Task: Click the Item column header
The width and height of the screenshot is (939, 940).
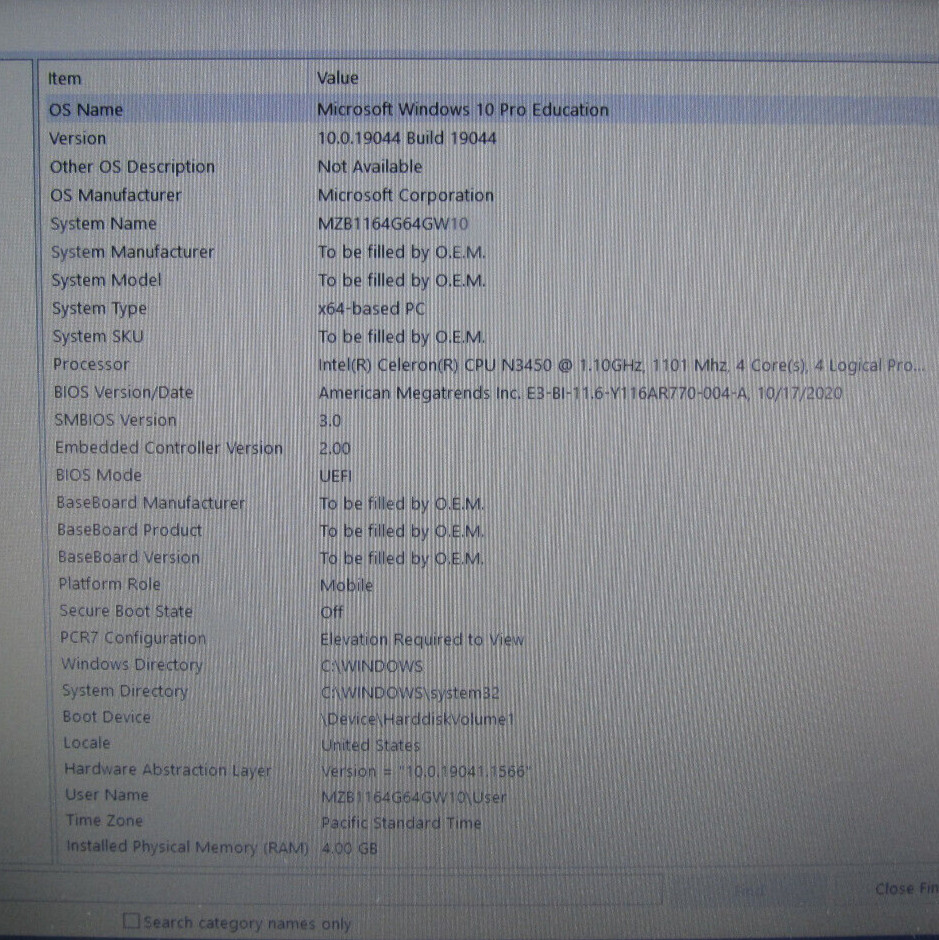Action: pyautogui.click(x=64, y=79)
